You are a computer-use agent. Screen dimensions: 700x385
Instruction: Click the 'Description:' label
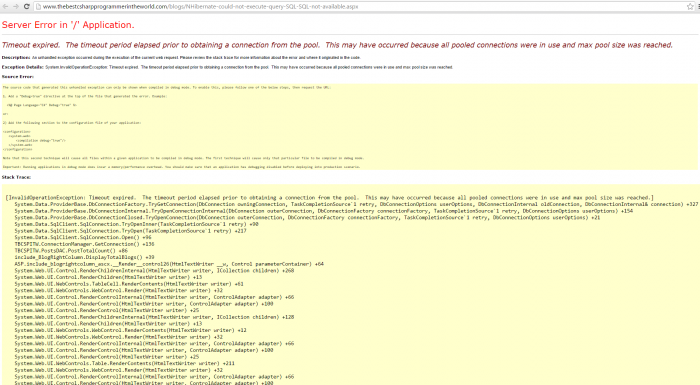coord(16,58)
